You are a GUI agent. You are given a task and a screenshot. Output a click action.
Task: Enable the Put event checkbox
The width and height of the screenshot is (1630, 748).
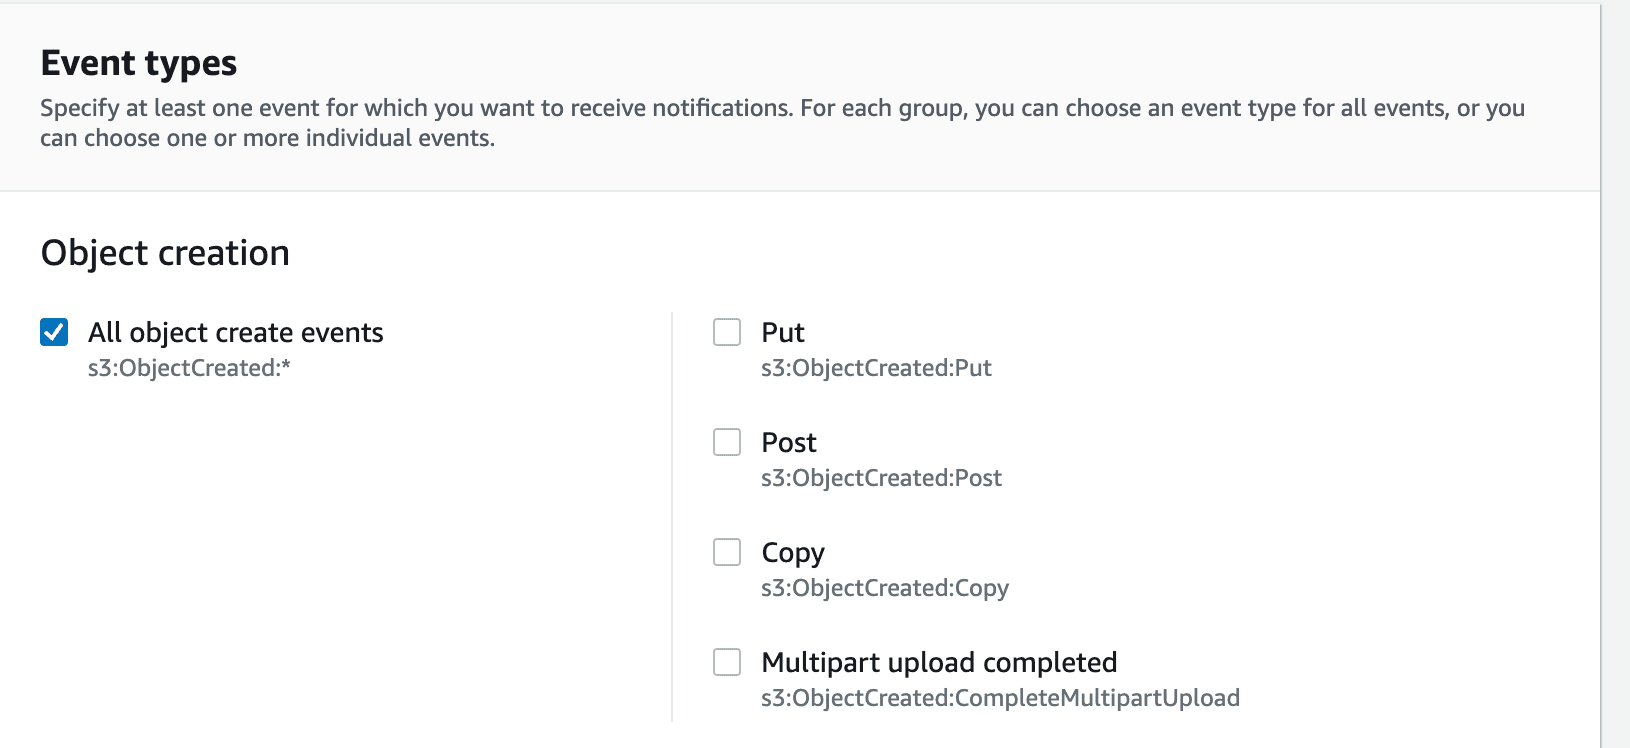pos(727,332)
